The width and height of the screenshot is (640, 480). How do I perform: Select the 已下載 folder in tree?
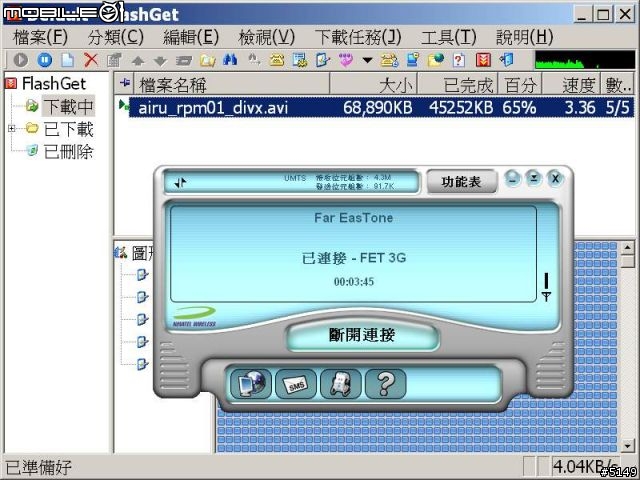69,129
